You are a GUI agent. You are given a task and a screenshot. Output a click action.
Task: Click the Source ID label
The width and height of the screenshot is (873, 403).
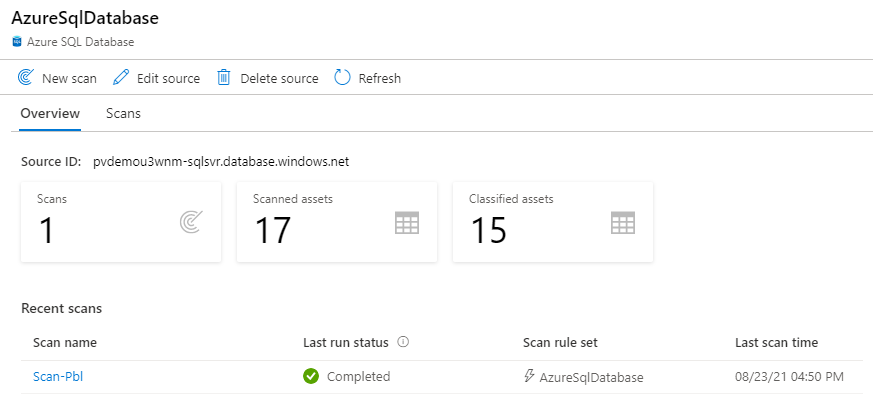click(51, 163)
